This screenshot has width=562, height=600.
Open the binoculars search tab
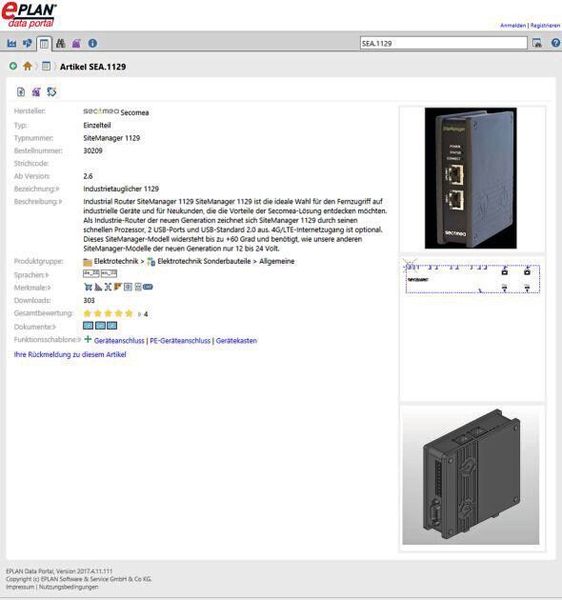click(x=60, y=43)
